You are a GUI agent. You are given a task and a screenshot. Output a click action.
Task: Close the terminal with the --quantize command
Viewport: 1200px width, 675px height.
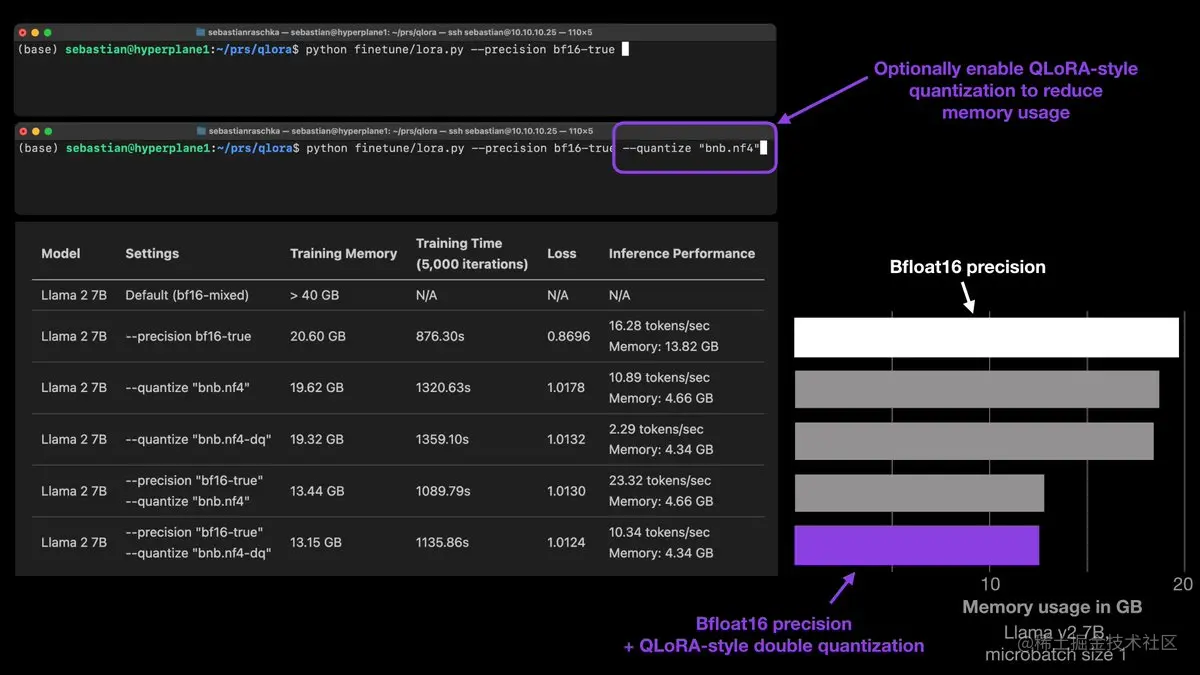pos(22,131)
